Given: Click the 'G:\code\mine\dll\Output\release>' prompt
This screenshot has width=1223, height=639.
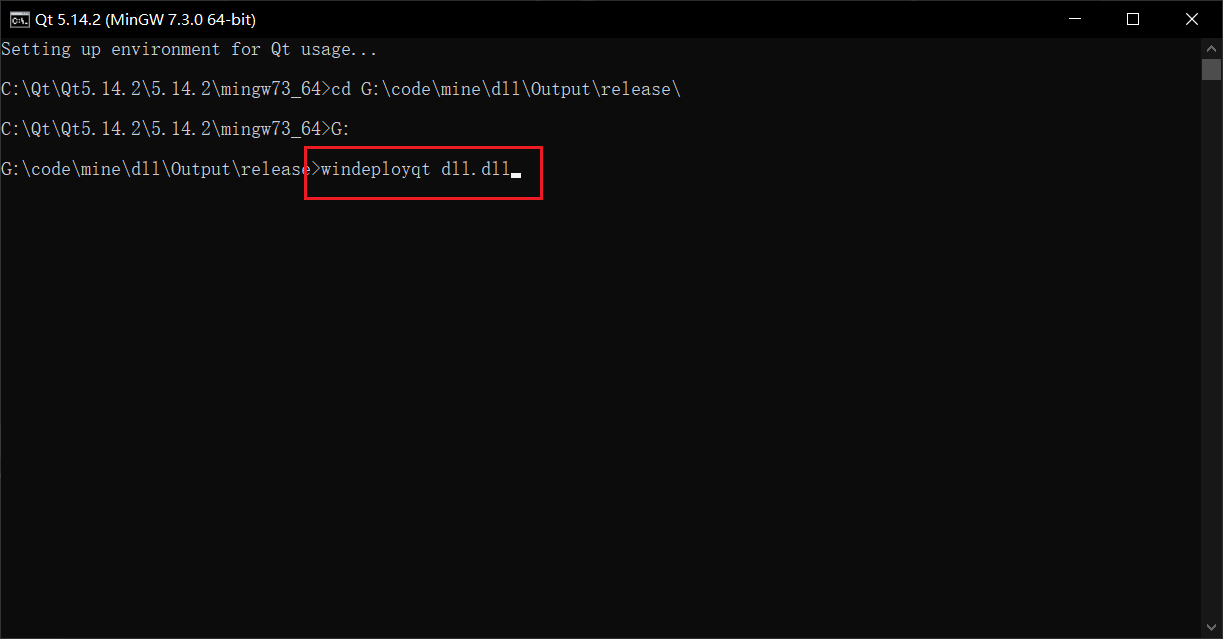Looking at the screenshot, I should coord(160,169).
